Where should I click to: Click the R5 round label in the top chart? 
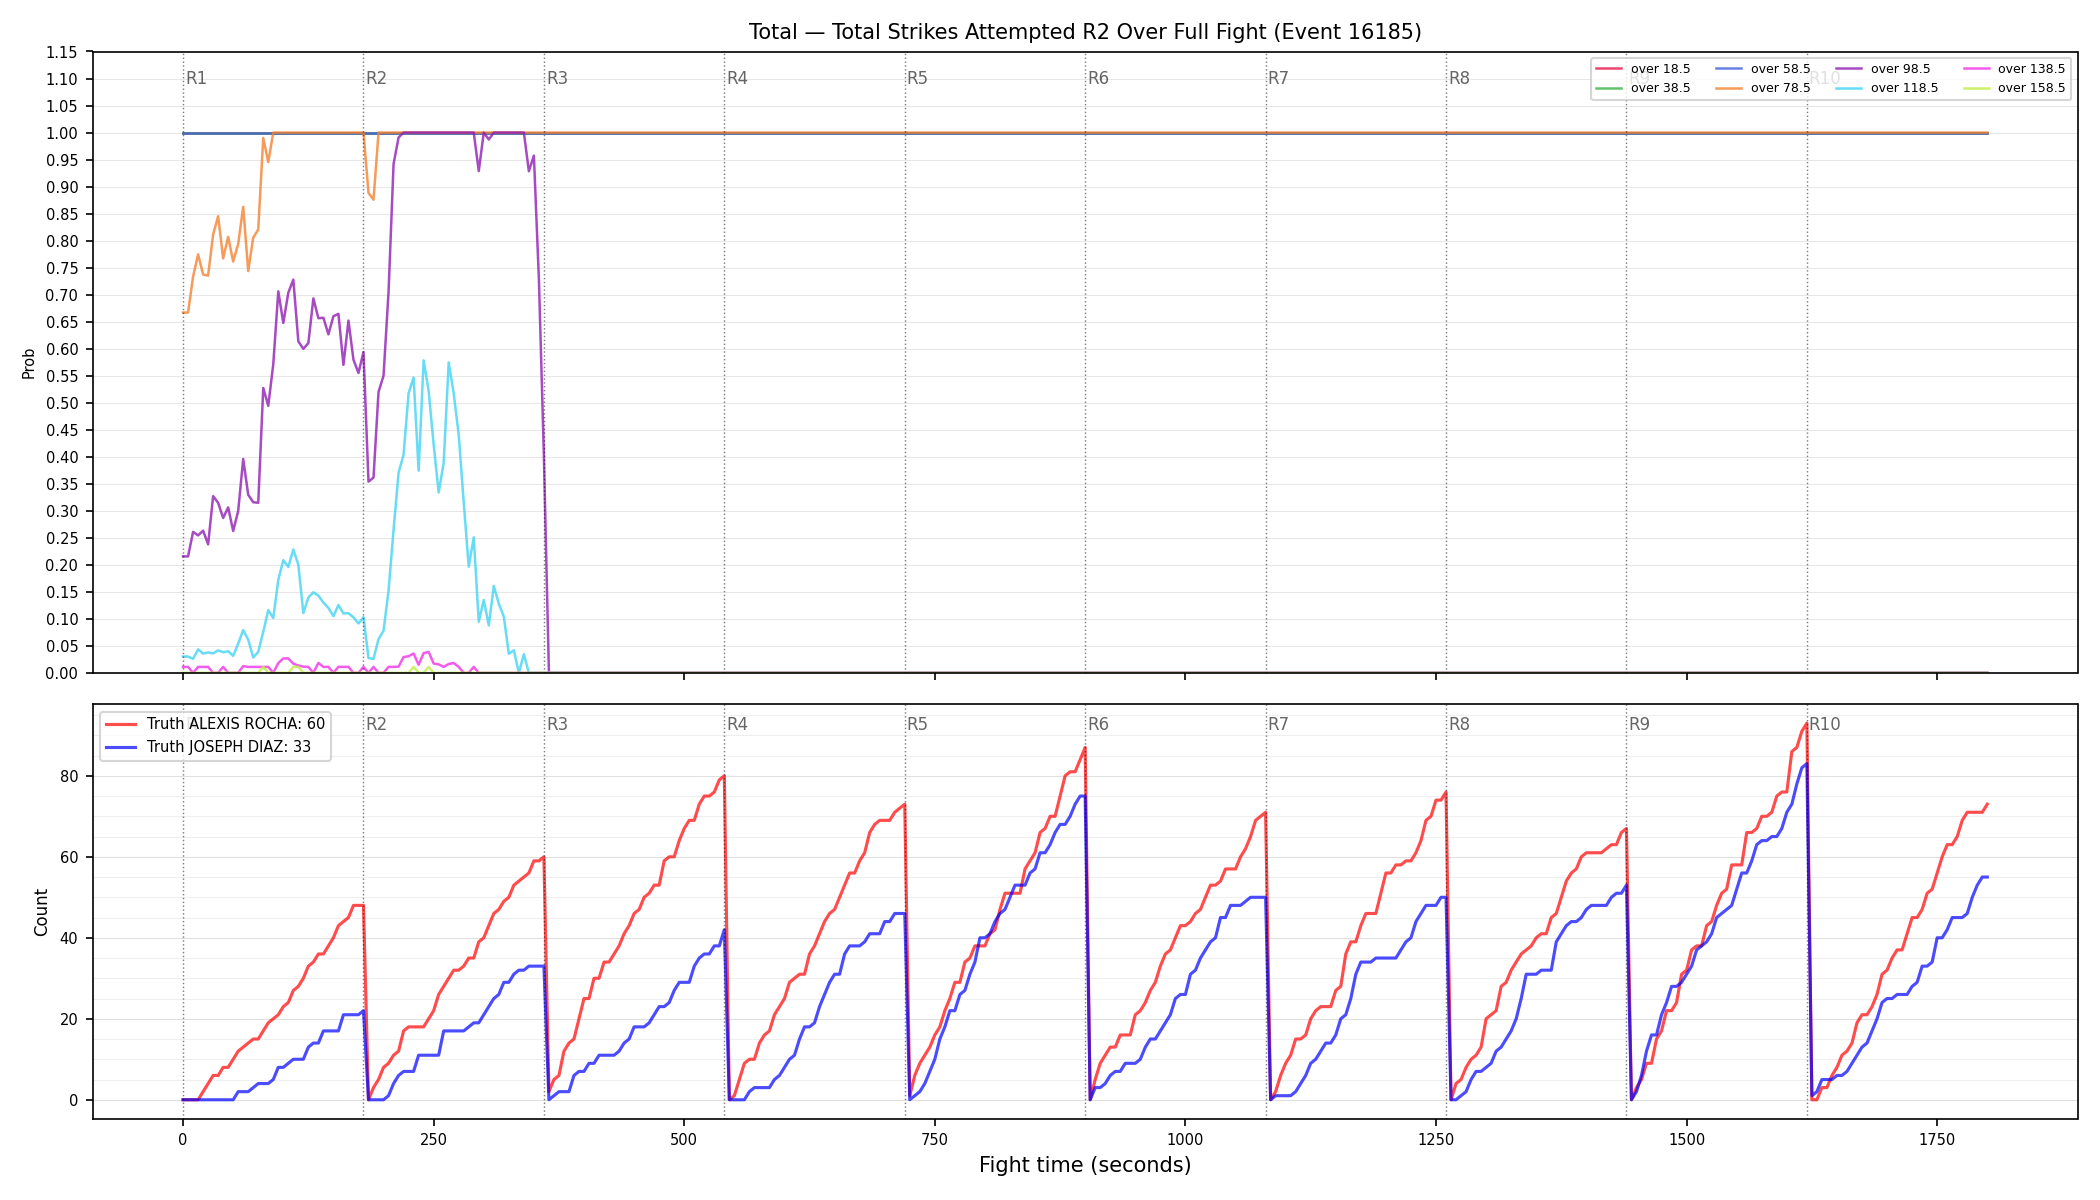click(917, 78)
